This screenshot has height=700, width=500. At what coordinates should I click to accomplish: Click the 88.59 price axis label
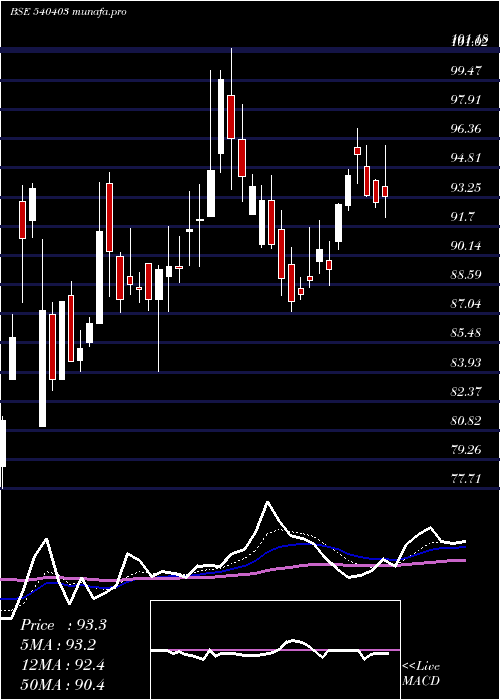click(466, 274)
